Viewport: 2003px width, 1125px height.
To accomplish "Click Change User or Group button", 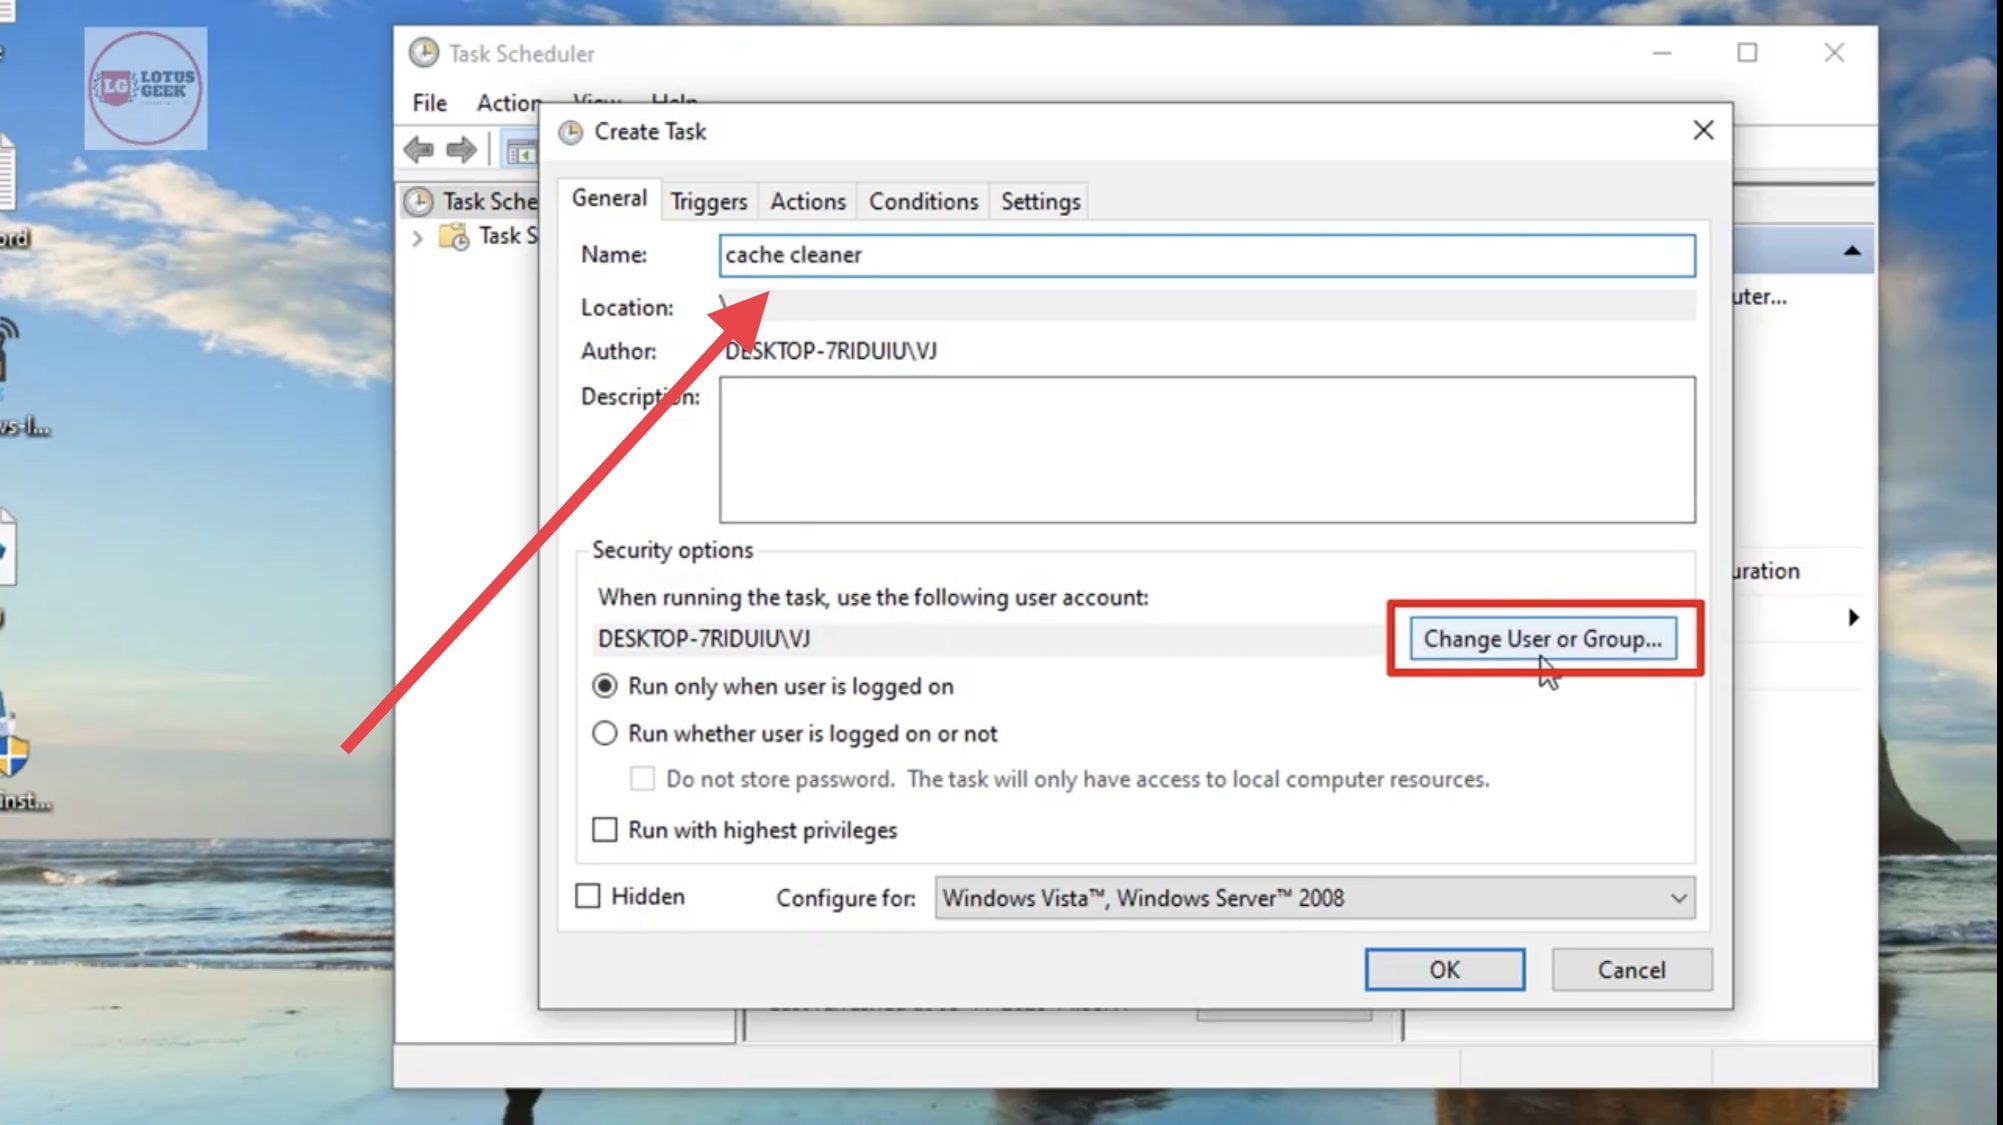I will (1542, 637).
